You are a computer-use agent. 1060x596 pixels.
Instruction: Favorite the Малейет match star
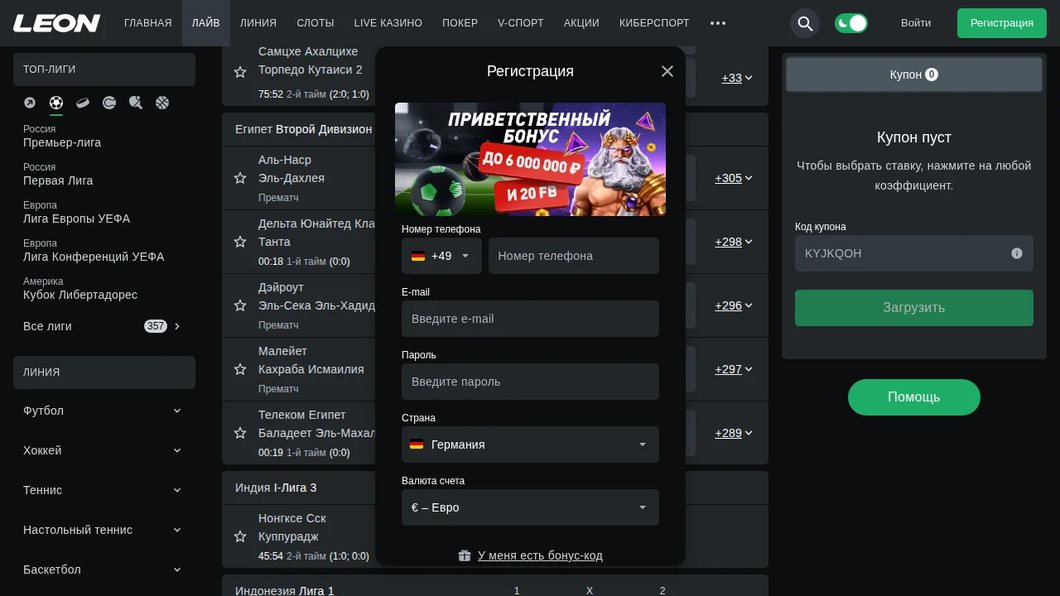(x=240, y=370)
